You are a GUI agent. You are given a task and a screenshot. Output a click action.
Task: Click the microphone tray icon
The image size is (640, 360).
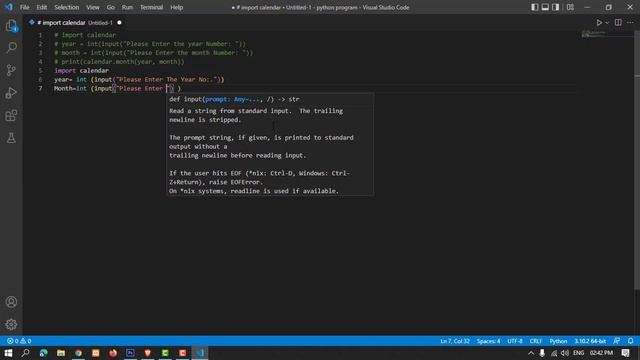pos(542,353)
